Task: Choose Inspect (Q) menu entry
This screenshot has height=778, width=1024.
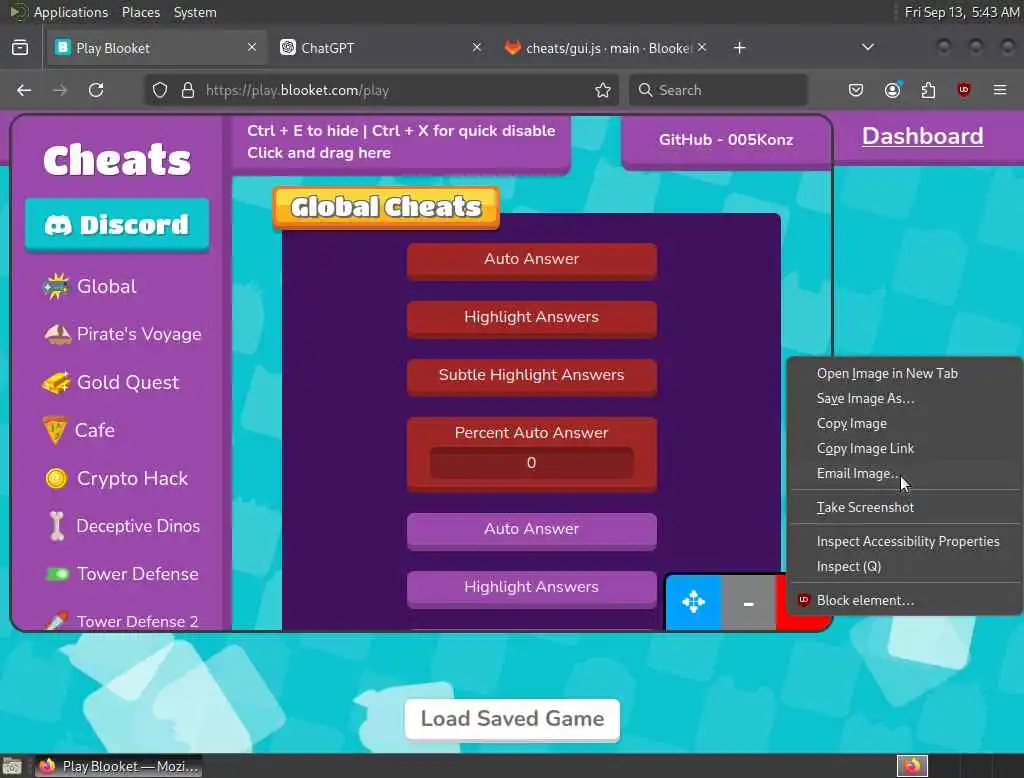Action: (904, 566)
